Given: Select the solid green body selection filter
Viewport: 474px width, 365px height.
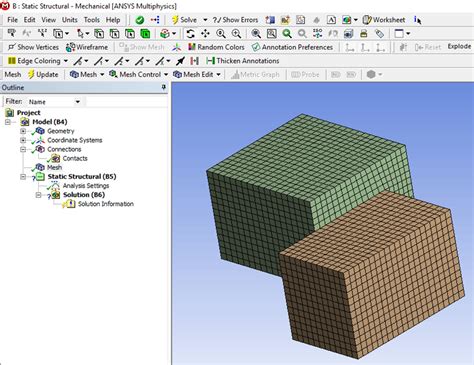Looking at the screenshot, I should 145,34.
